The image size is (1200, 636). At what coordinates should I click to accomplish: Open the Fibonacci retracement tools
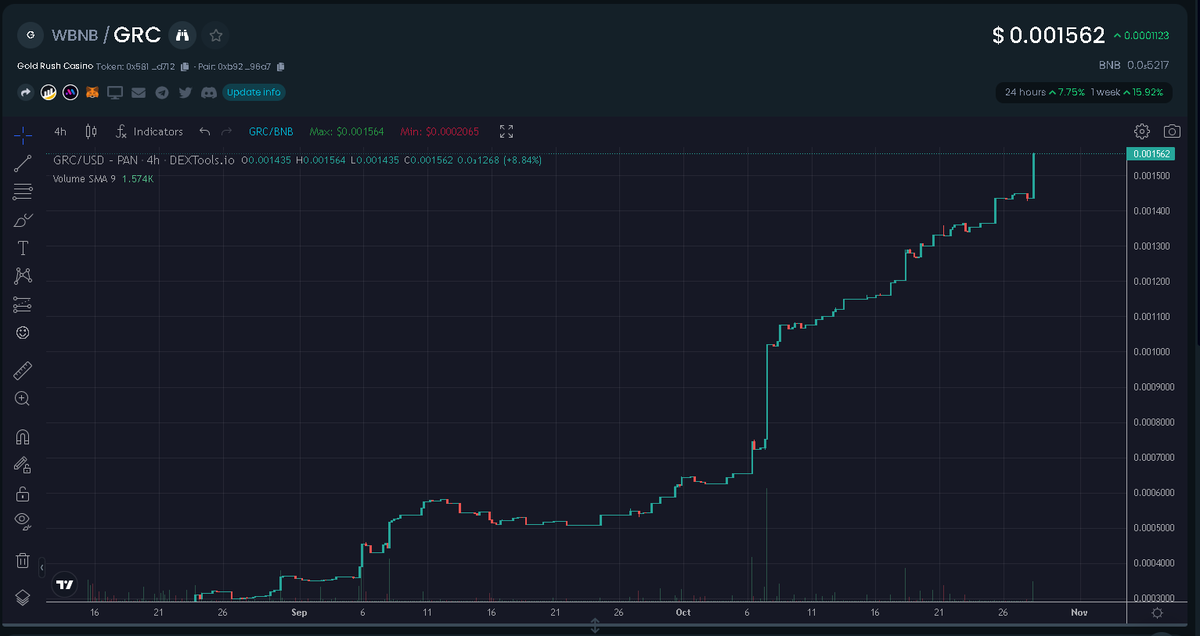pos(22,191)
